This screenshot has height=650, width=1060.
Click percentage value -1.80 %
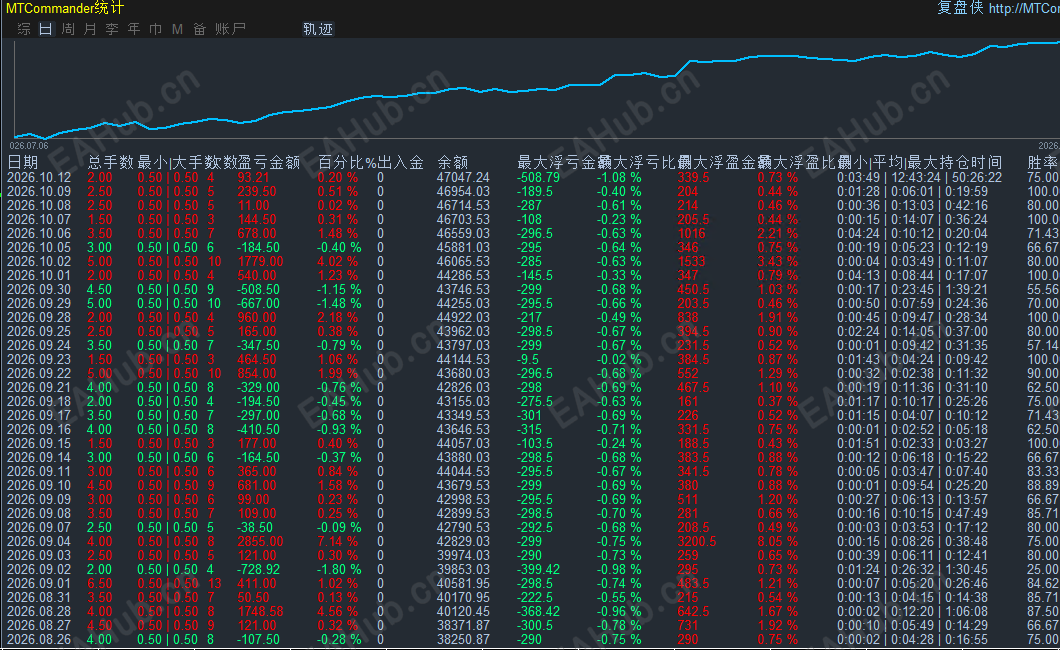(x=339, y=569)
